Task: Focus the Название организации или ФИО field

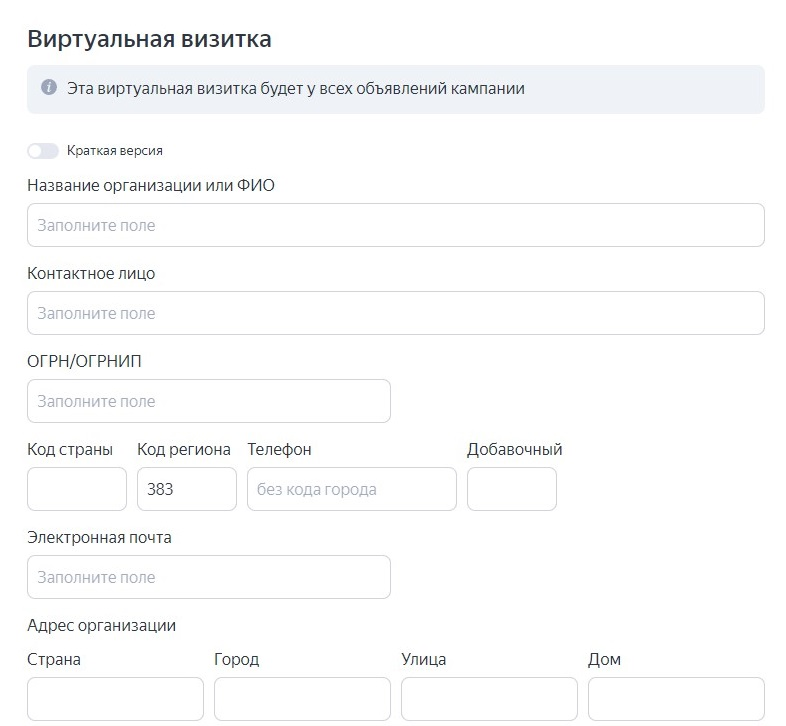Action: point(396,225)
